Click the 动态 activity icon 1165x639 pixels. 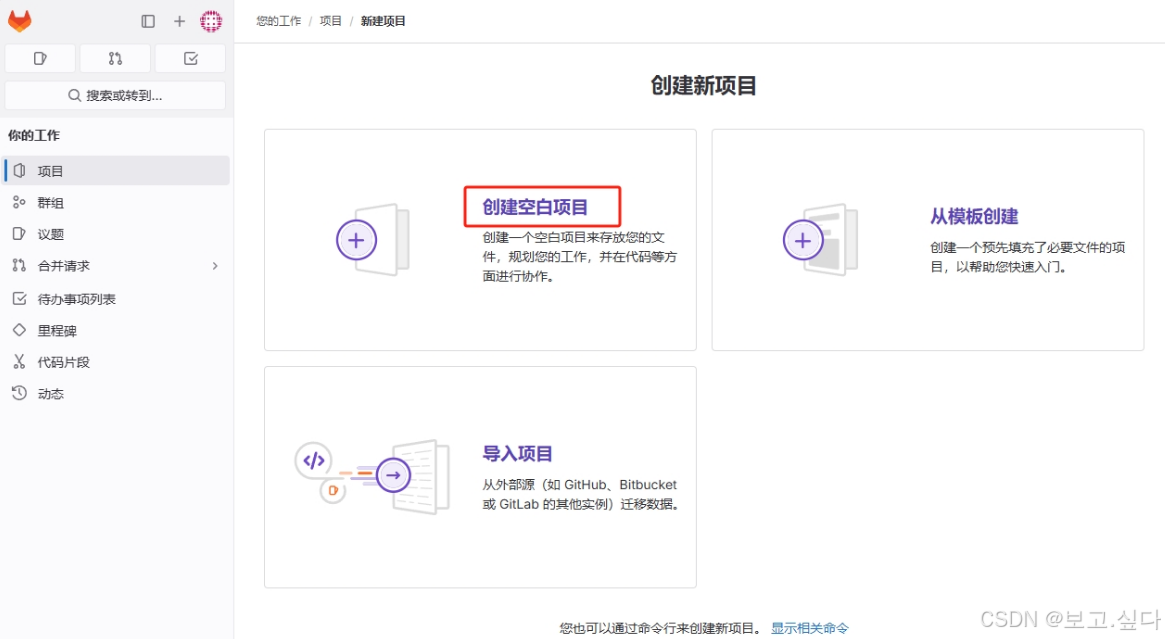pos(17,393)
